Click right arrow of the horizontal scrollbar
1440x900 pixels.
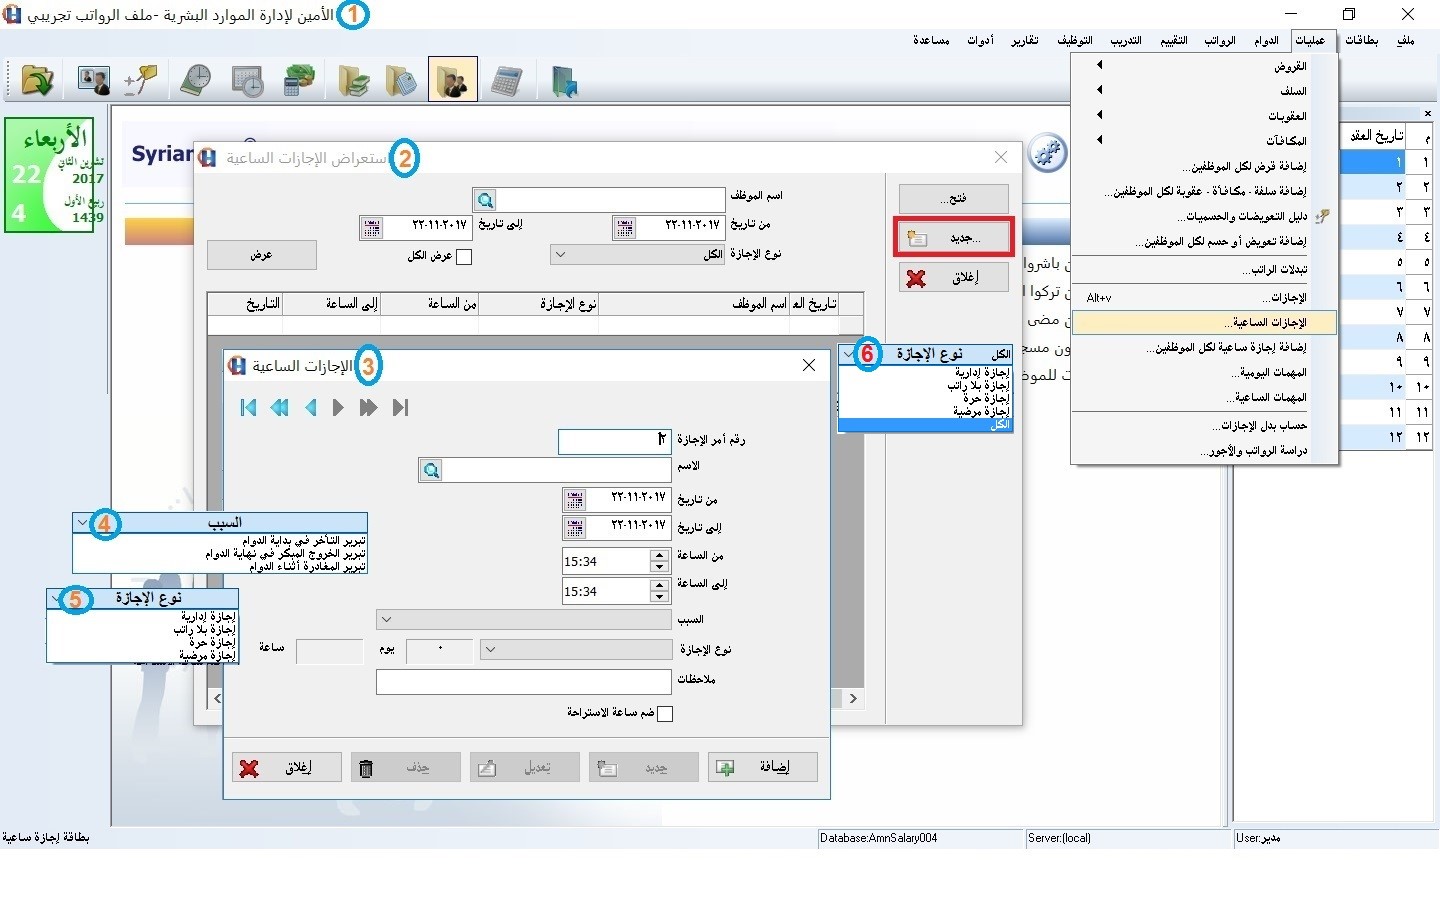[853, 698]
